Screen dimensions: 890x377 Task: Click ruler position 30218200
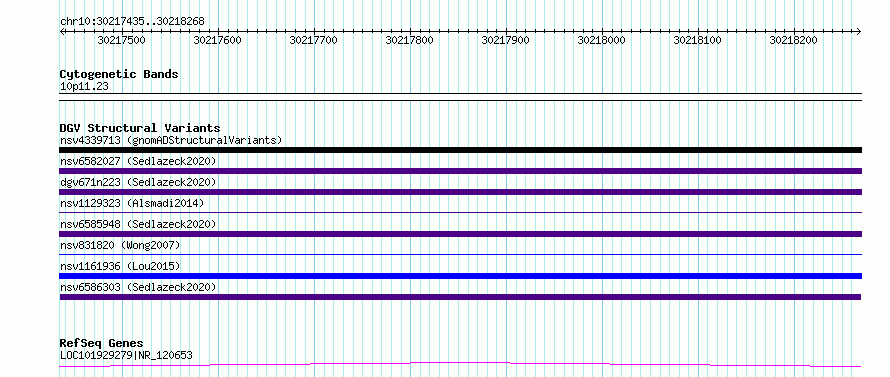click(793, 40)
